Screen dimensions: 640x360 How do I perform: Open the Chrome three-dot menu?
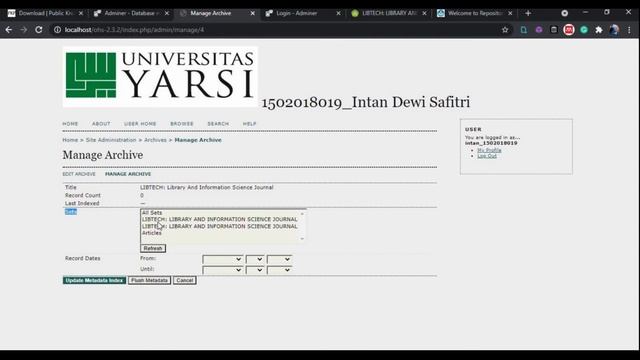pyautogui.click(x=629, y=30)
